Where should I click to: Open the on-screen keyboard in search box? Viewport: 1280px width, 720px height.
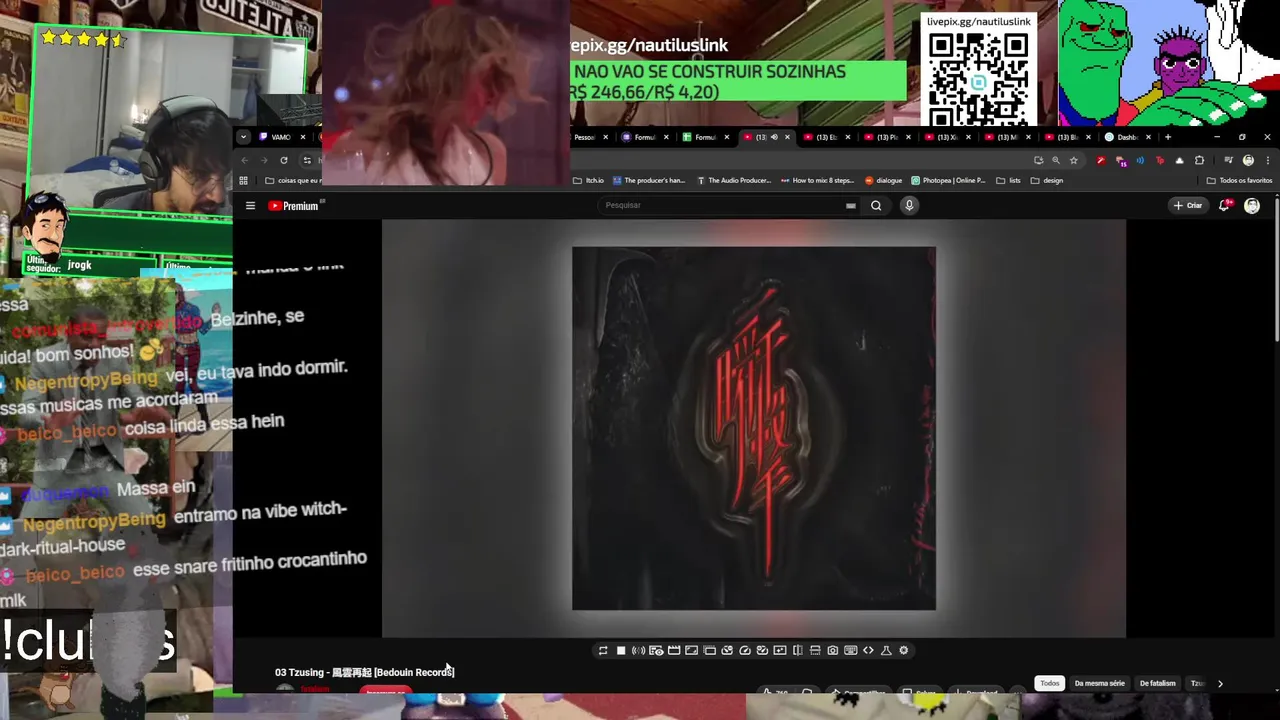coord(851,206)
